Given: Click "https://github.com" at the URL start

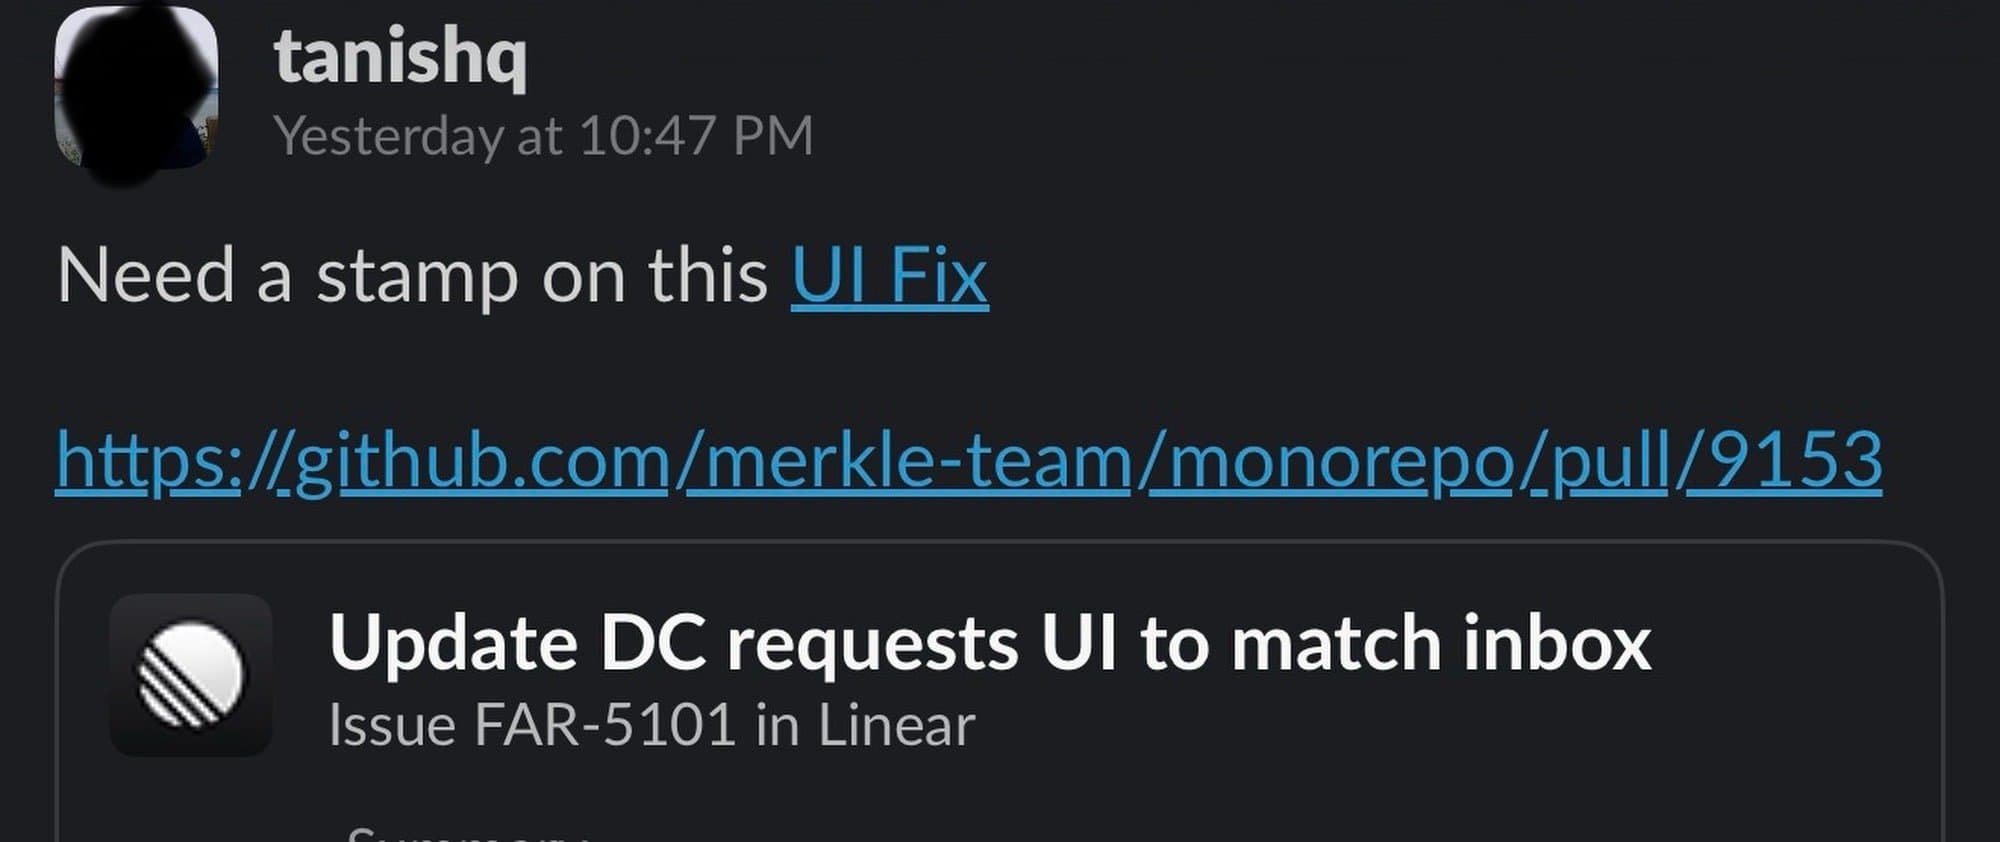Looking at the screenshot, I should 362,460.
